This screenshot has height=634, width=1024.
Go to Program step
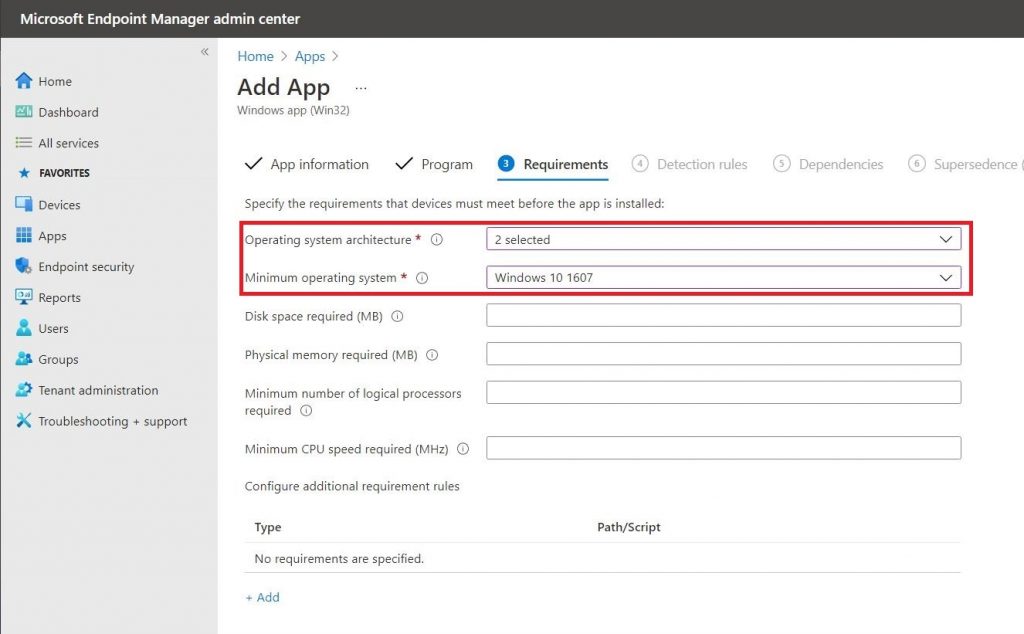(434, 164)
